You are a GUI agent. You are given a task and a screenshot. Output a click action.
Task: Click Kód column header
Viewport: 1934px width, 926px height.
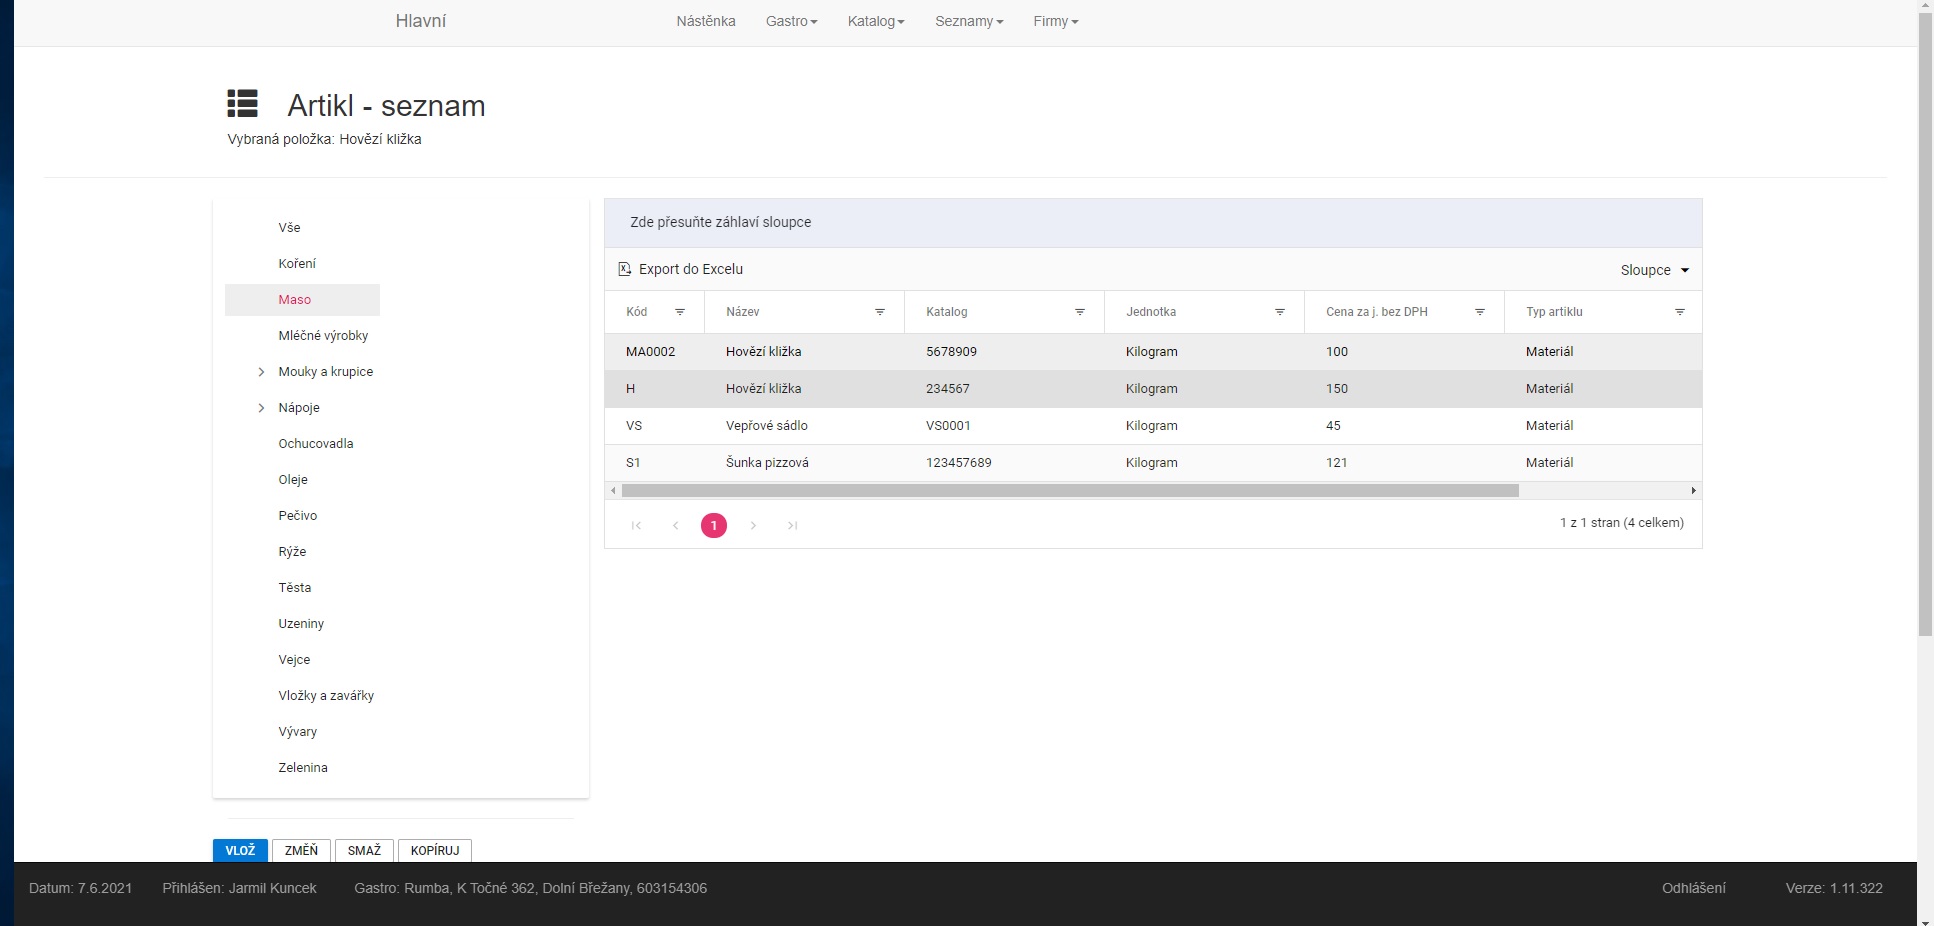(637, 312)
